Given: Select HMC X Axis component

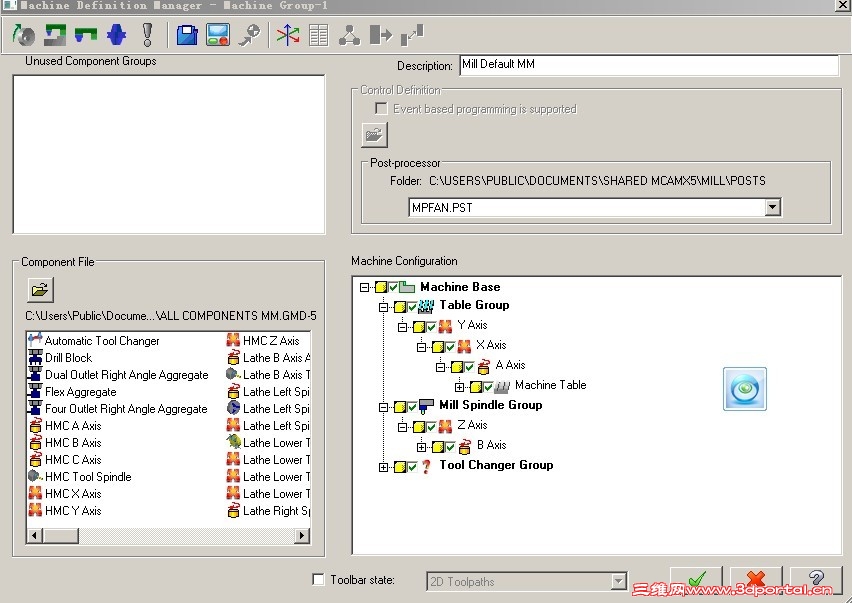Looking at the screenshot, I should point(73,494).
